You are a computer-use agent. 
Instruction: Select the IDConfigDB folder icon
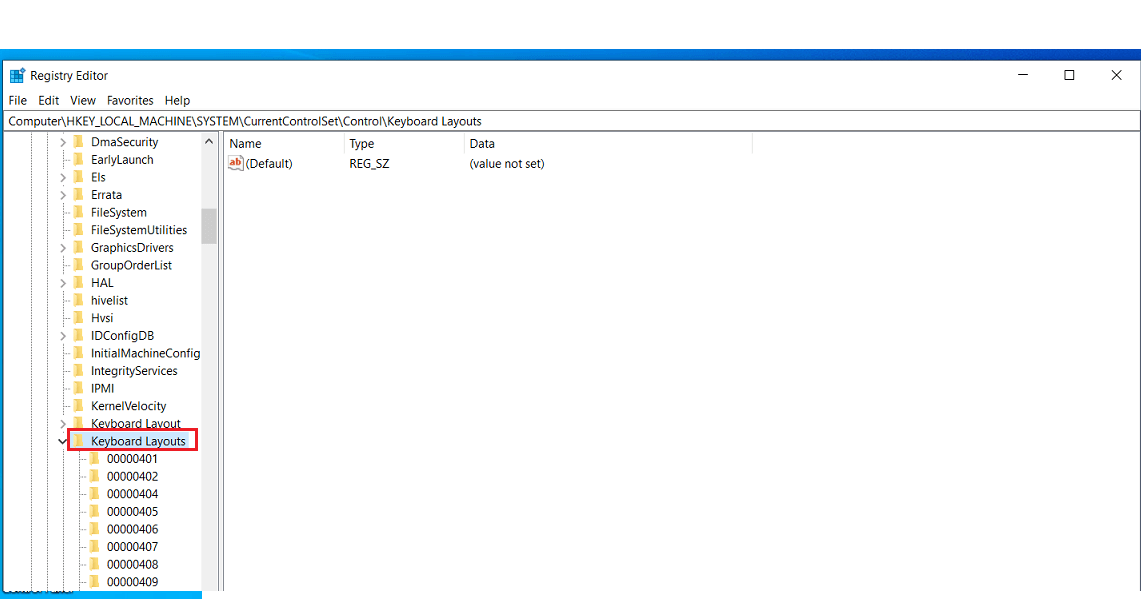79,336
